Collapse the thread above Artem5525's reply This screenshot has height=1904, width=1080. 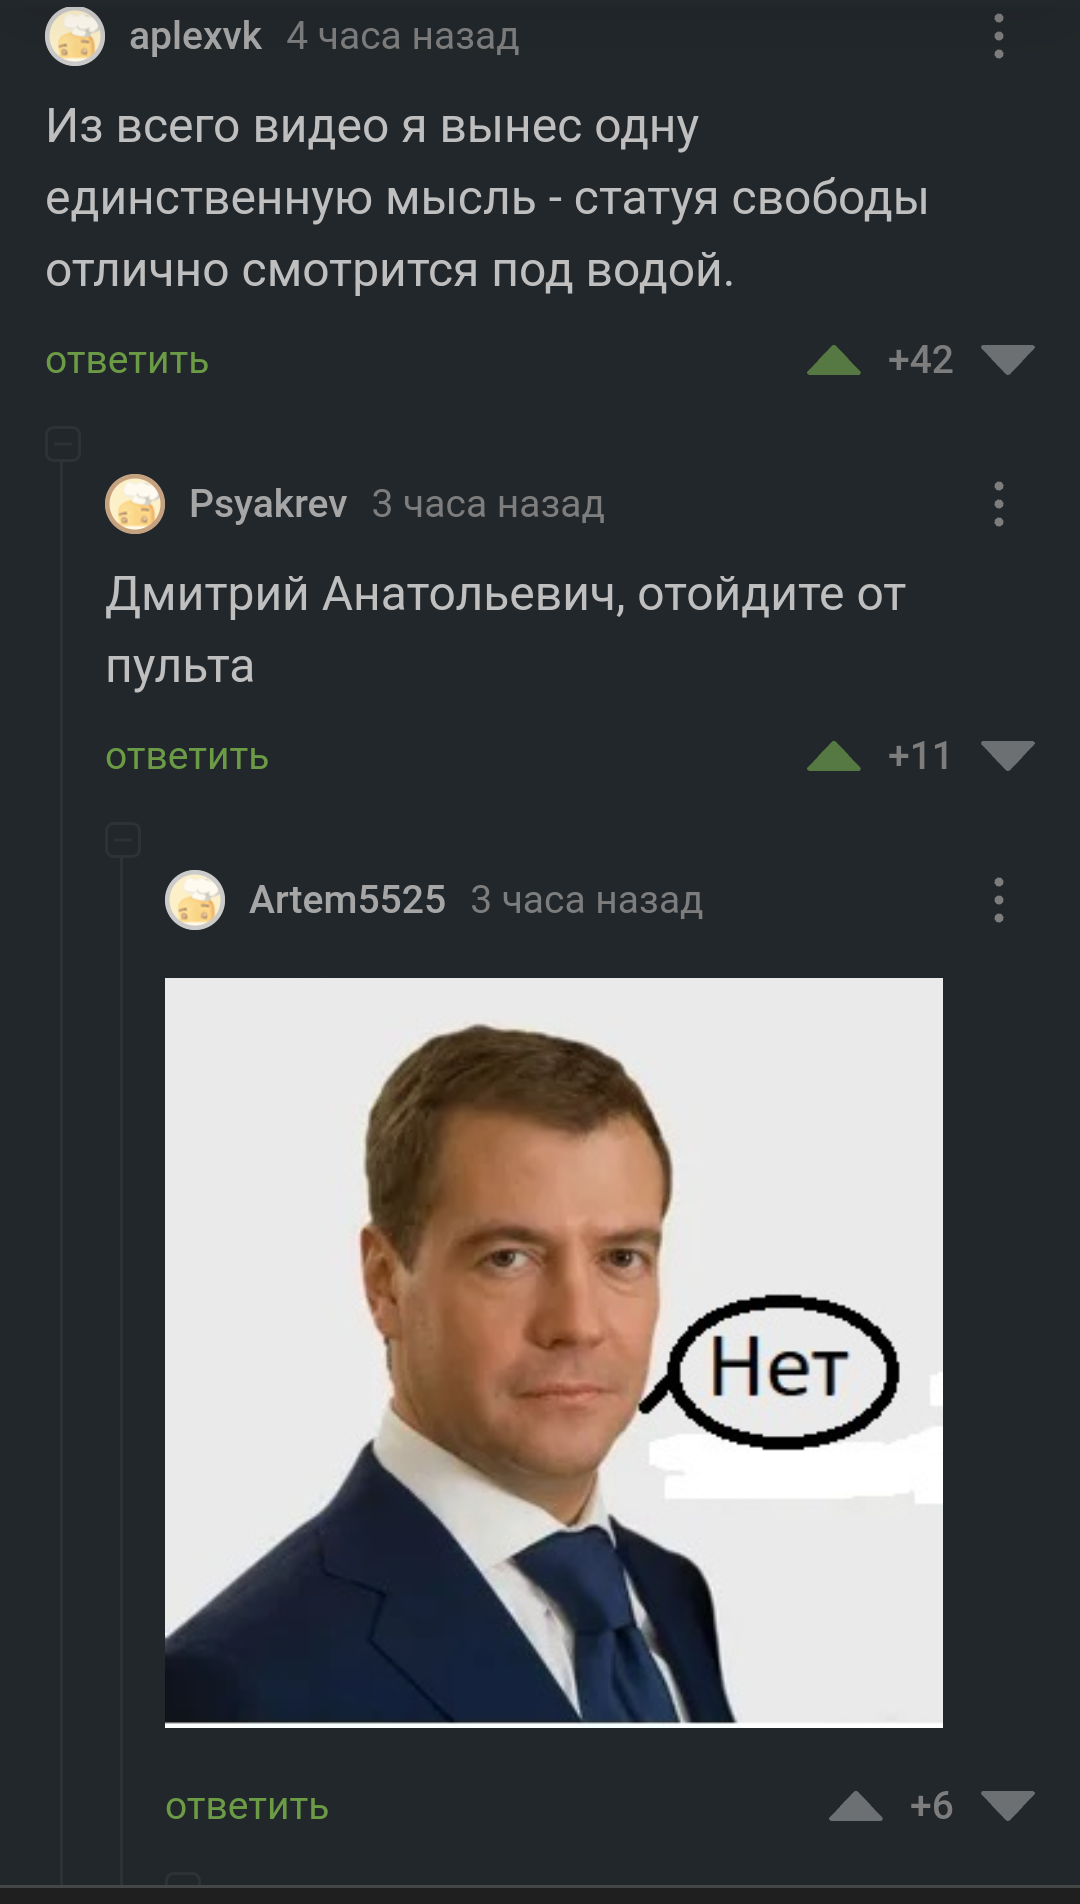[x=123, y=840]
